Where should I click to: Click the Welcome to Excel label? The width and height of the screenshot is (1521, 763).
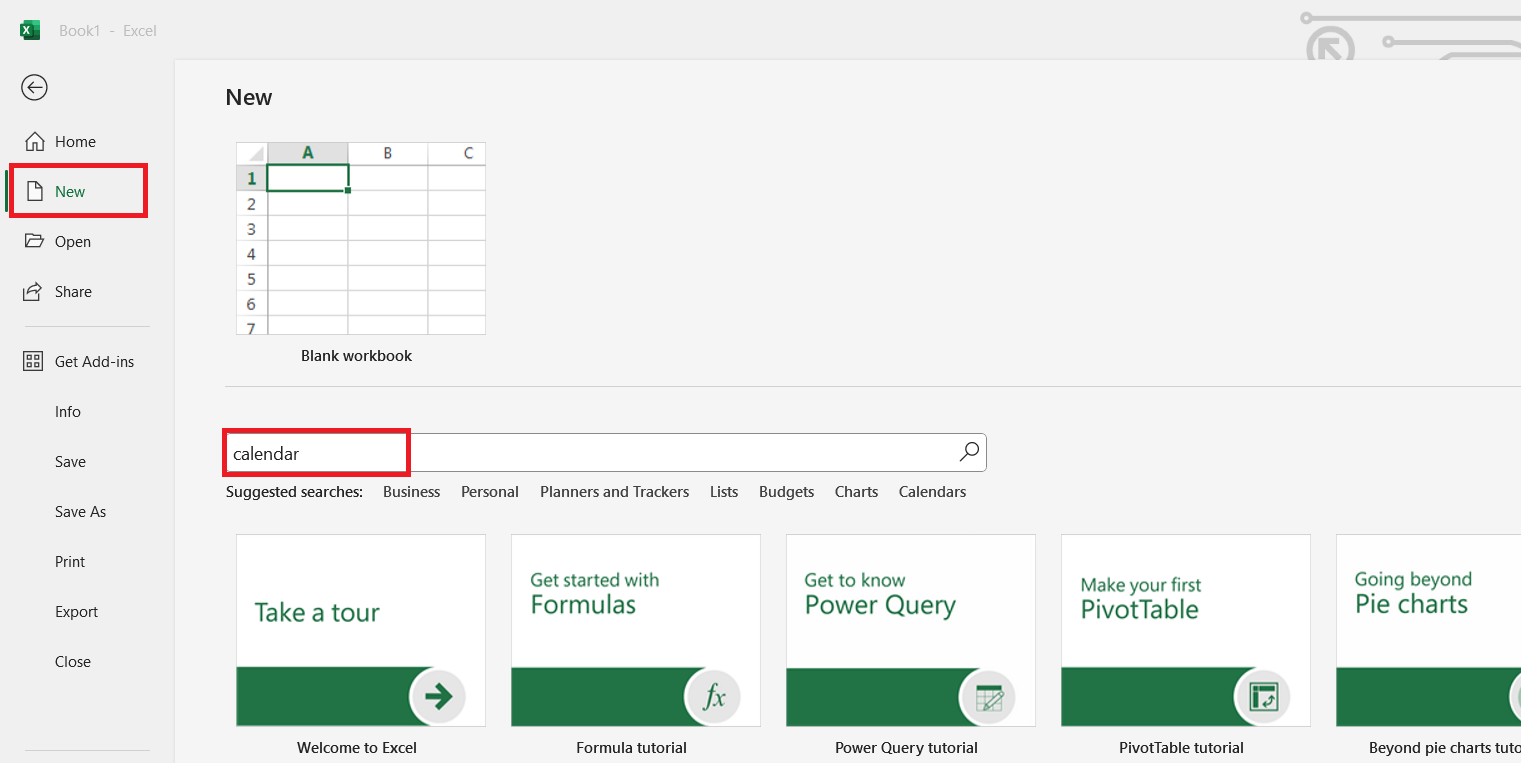tap(357, 747)
